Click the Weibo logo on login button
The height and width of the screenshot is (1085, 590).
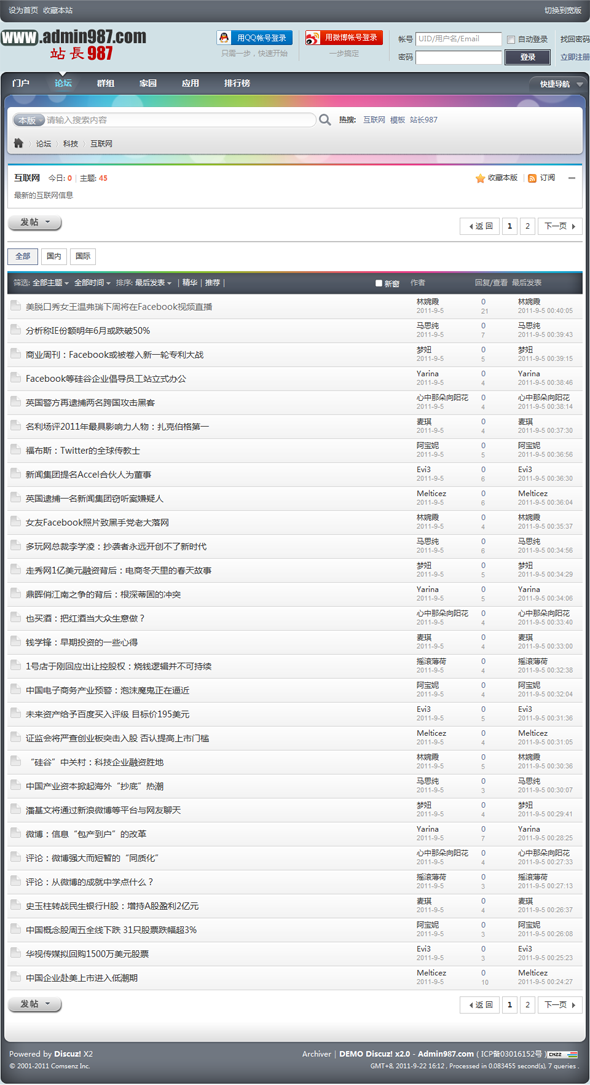313,38
